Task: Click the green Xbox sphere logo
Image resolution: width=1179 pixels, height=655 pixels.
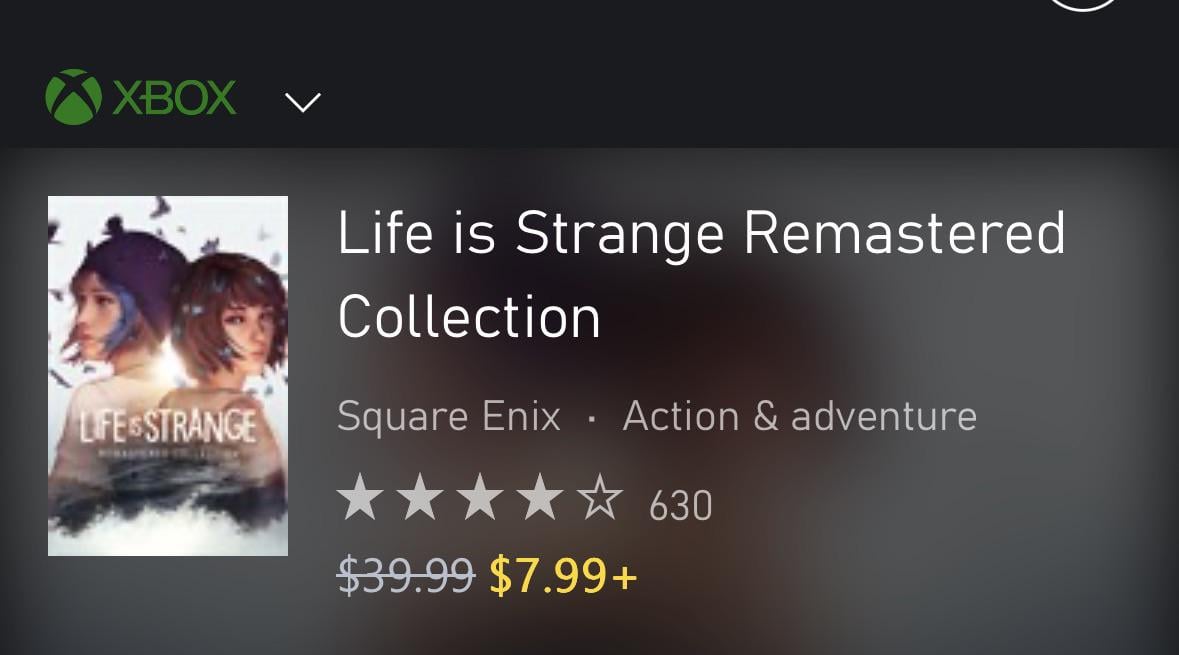Action: tap(73, 97)
